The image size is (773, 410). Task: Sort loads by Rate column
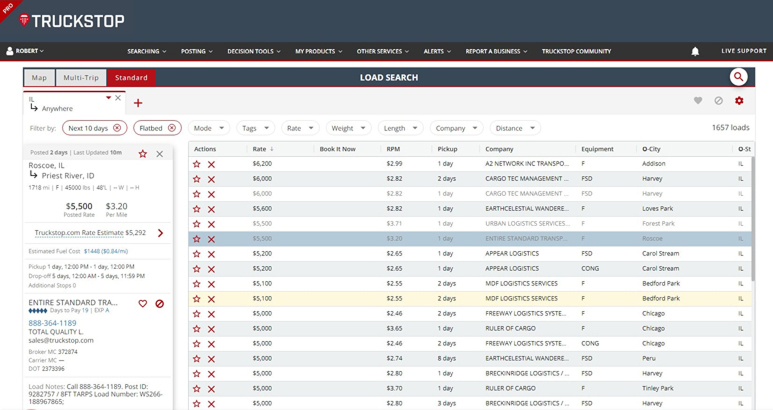click(x=263, y=149)
